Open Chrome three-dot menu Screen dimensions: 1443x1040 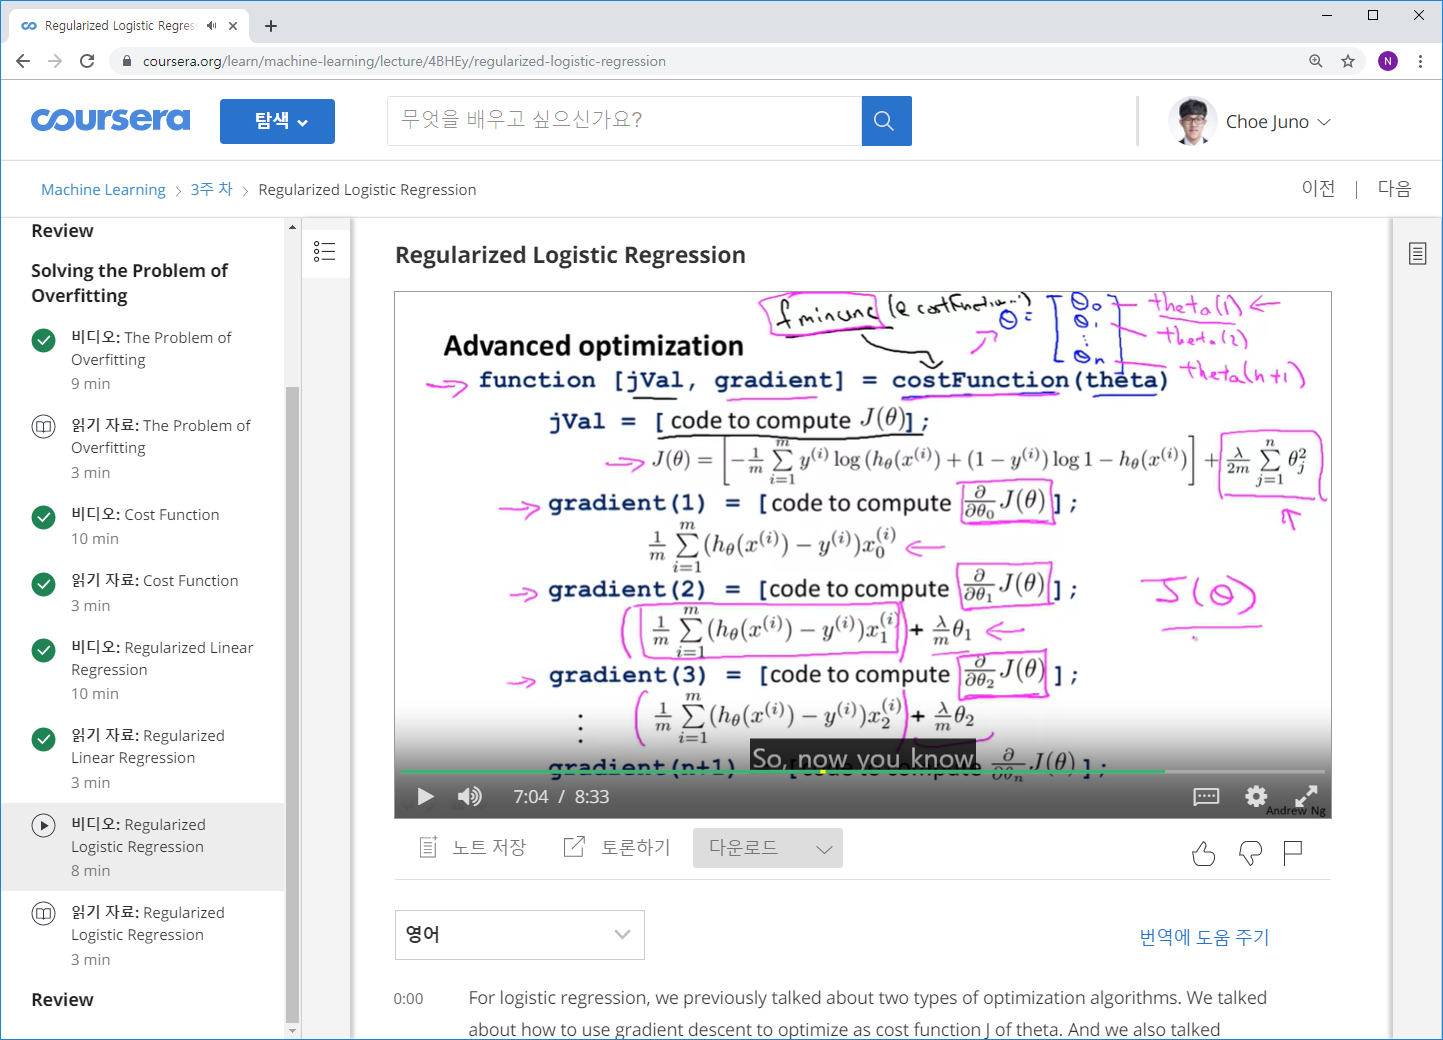point(1420,61)
